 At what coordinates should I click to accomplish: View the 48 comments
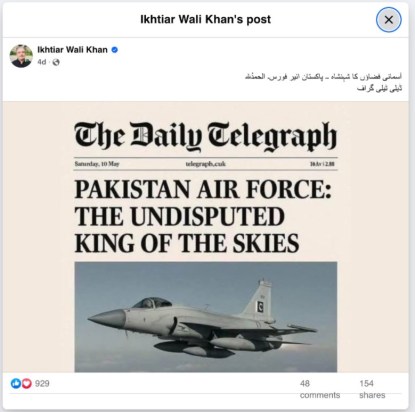coord(320,389)
